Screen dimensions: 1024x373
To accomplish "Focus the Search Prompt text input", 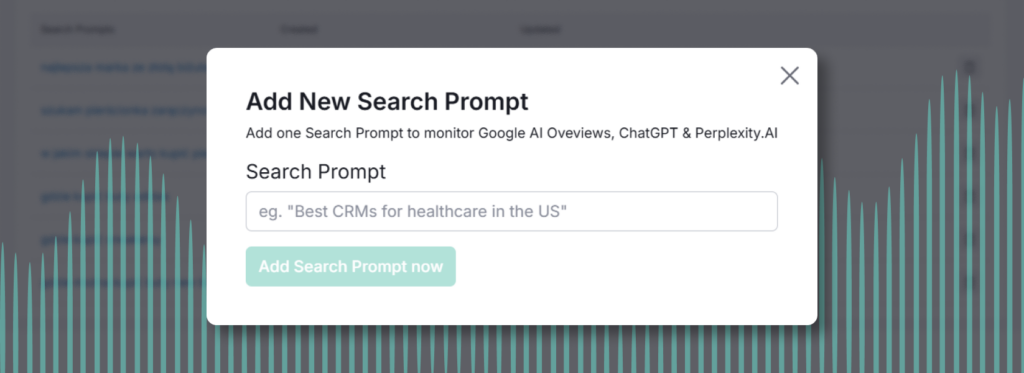I will tap(511, 211).
